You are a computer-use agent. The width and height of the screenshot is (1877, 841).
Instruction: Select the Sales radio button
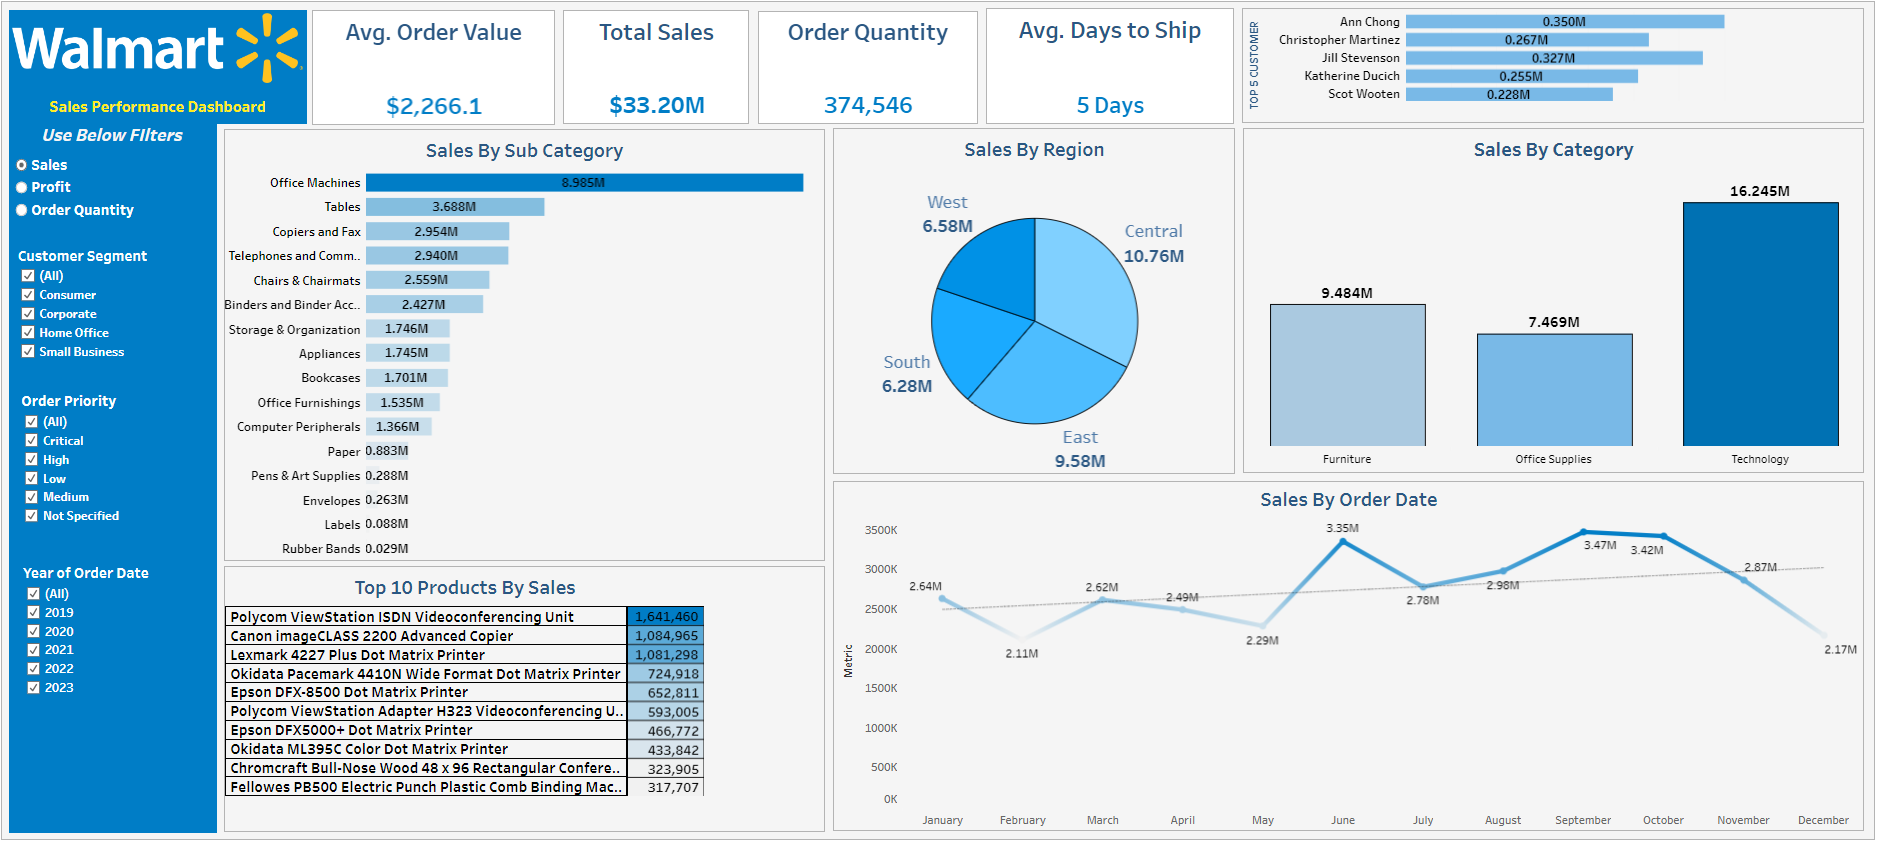pos(22,165)
